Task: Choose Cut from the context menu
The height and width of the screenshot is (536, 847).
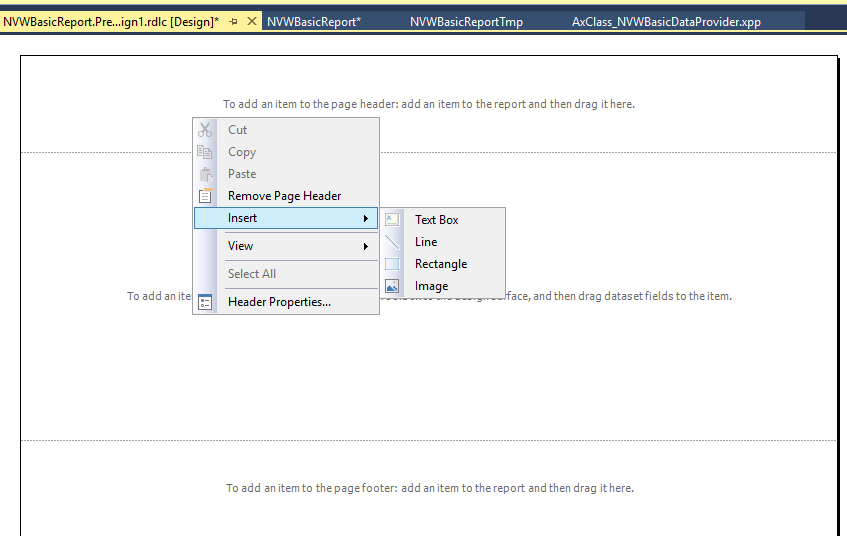Action: click(286, 130)
